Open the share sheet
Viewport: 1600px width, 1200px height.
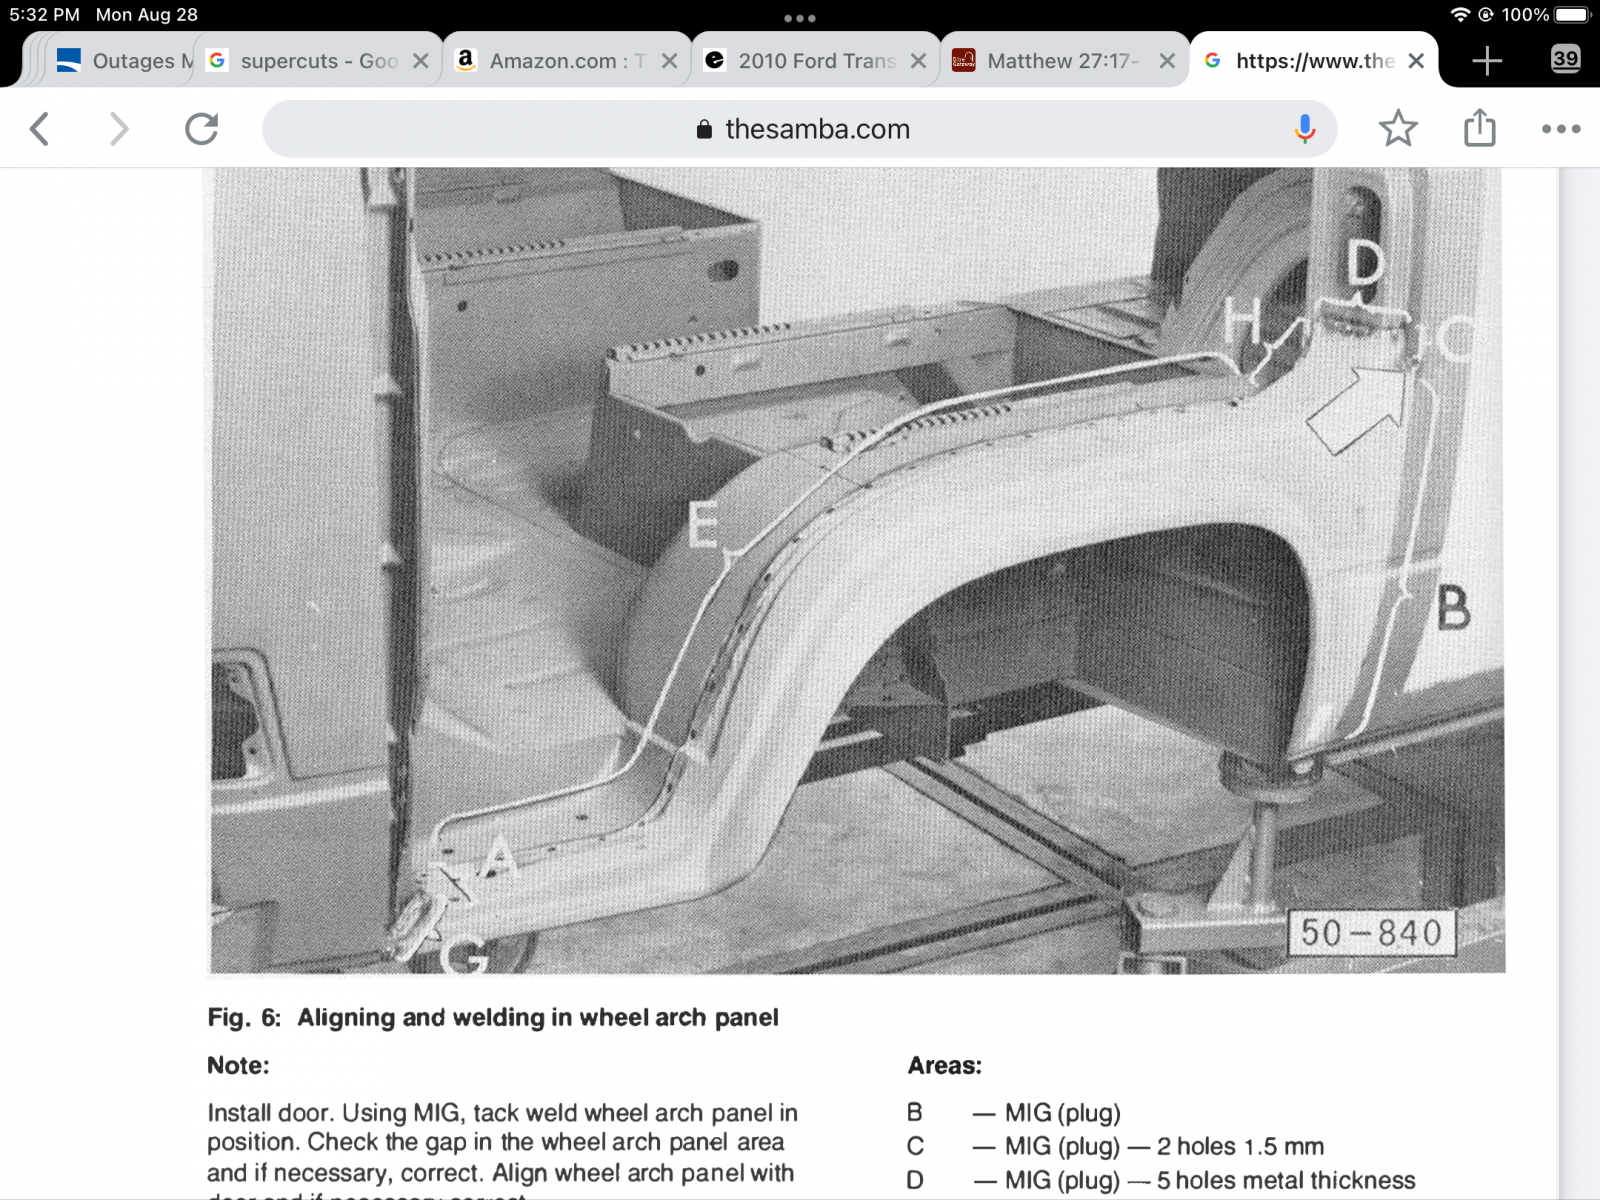pos(1479,129)
